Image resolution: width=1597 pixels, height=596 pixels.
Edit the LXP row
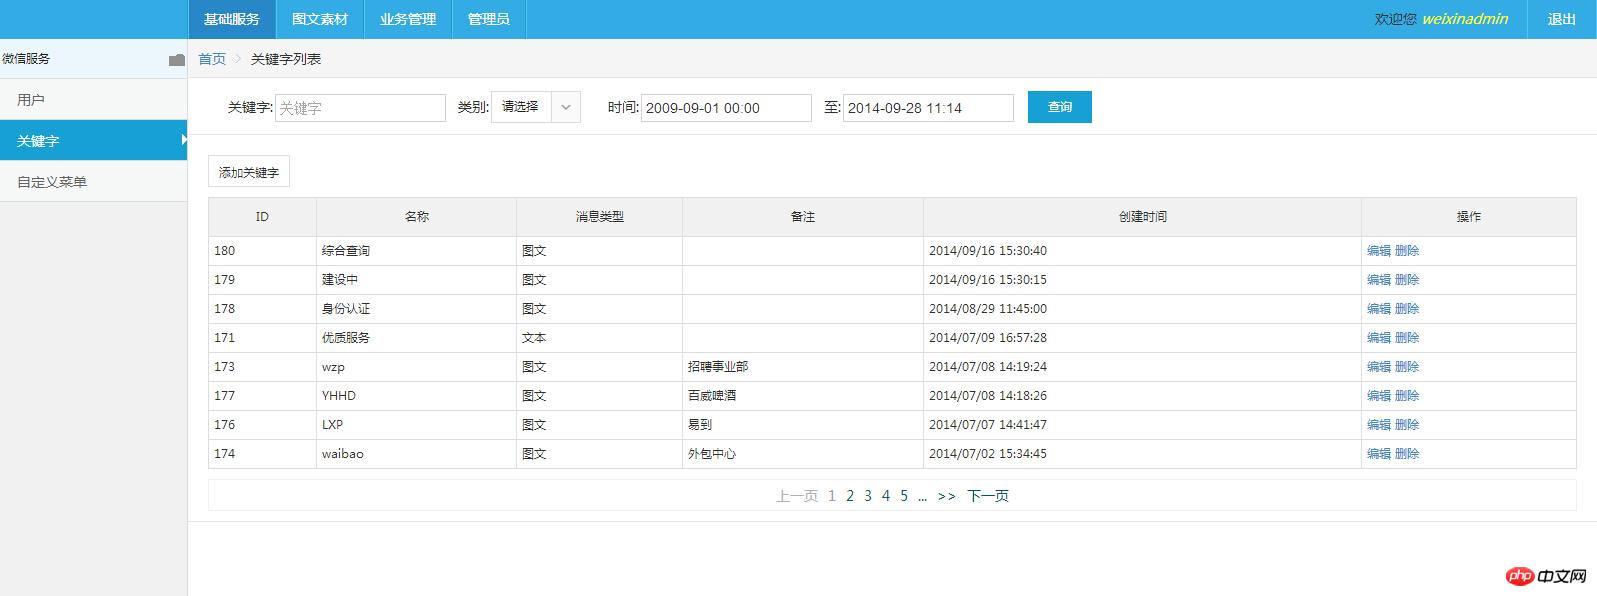1379,425
